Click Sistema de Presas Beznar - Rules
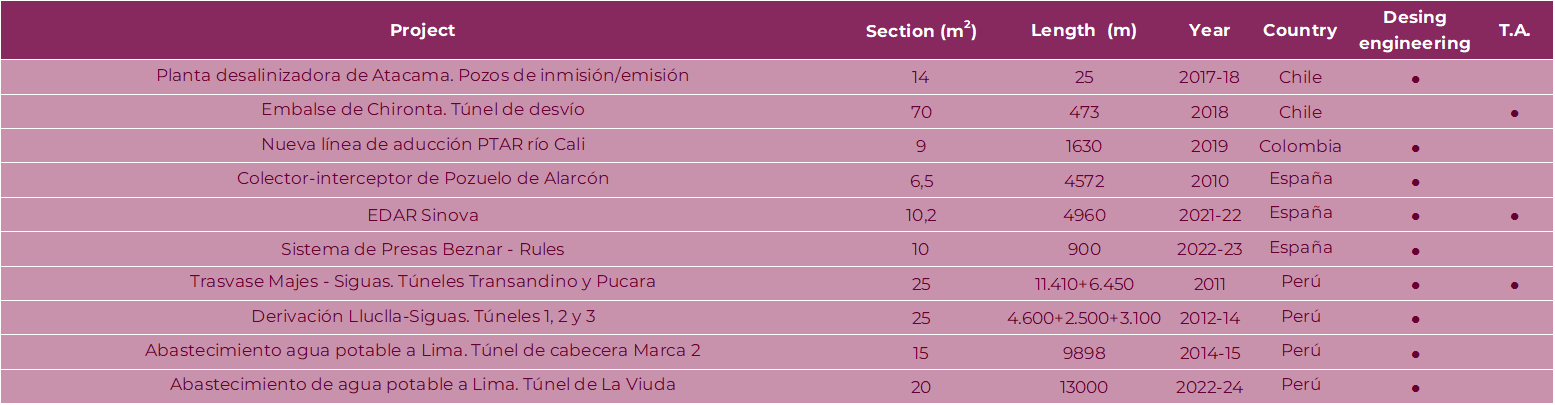 pyautogui.click(x=422, y=249)
